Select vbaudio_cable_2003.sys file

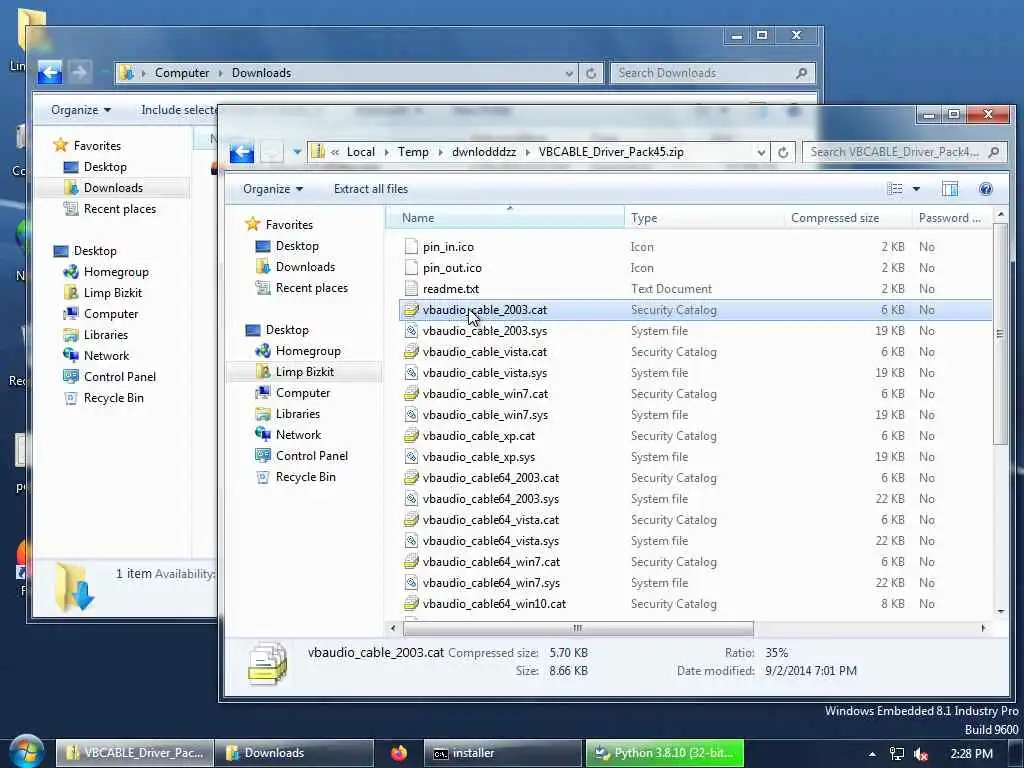click(694, 331)
